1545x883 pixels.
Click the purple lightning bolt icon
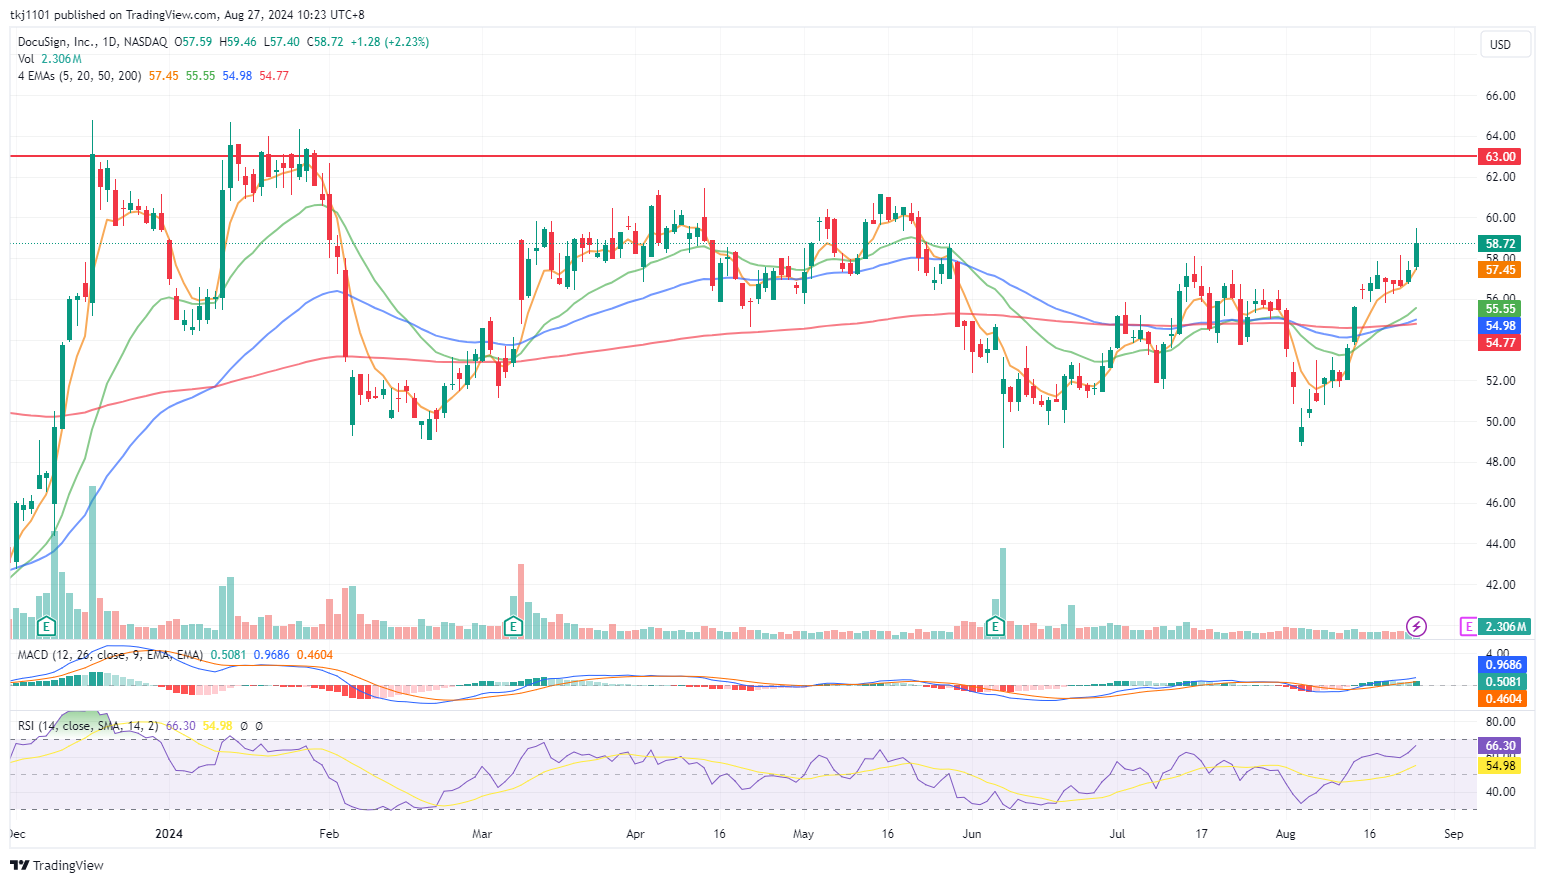point(1416,627)
